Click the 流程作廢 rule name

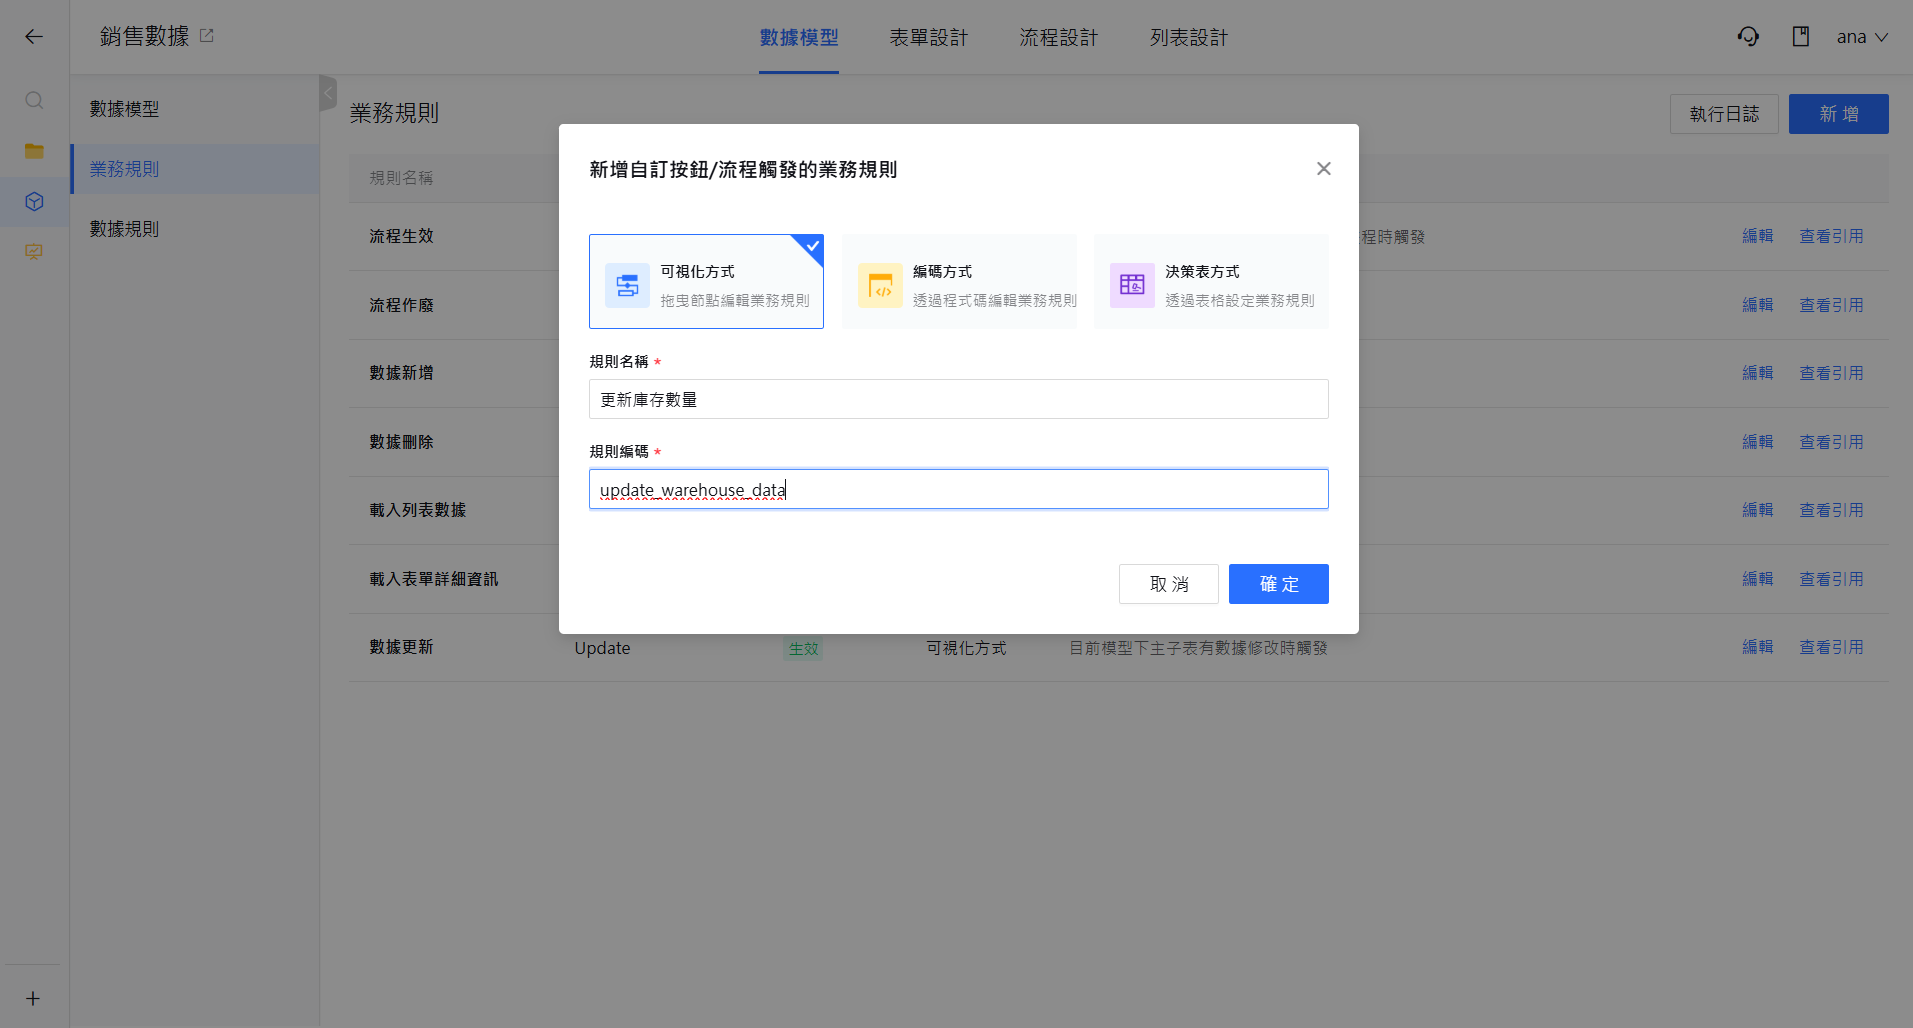(x=401, y=305)
